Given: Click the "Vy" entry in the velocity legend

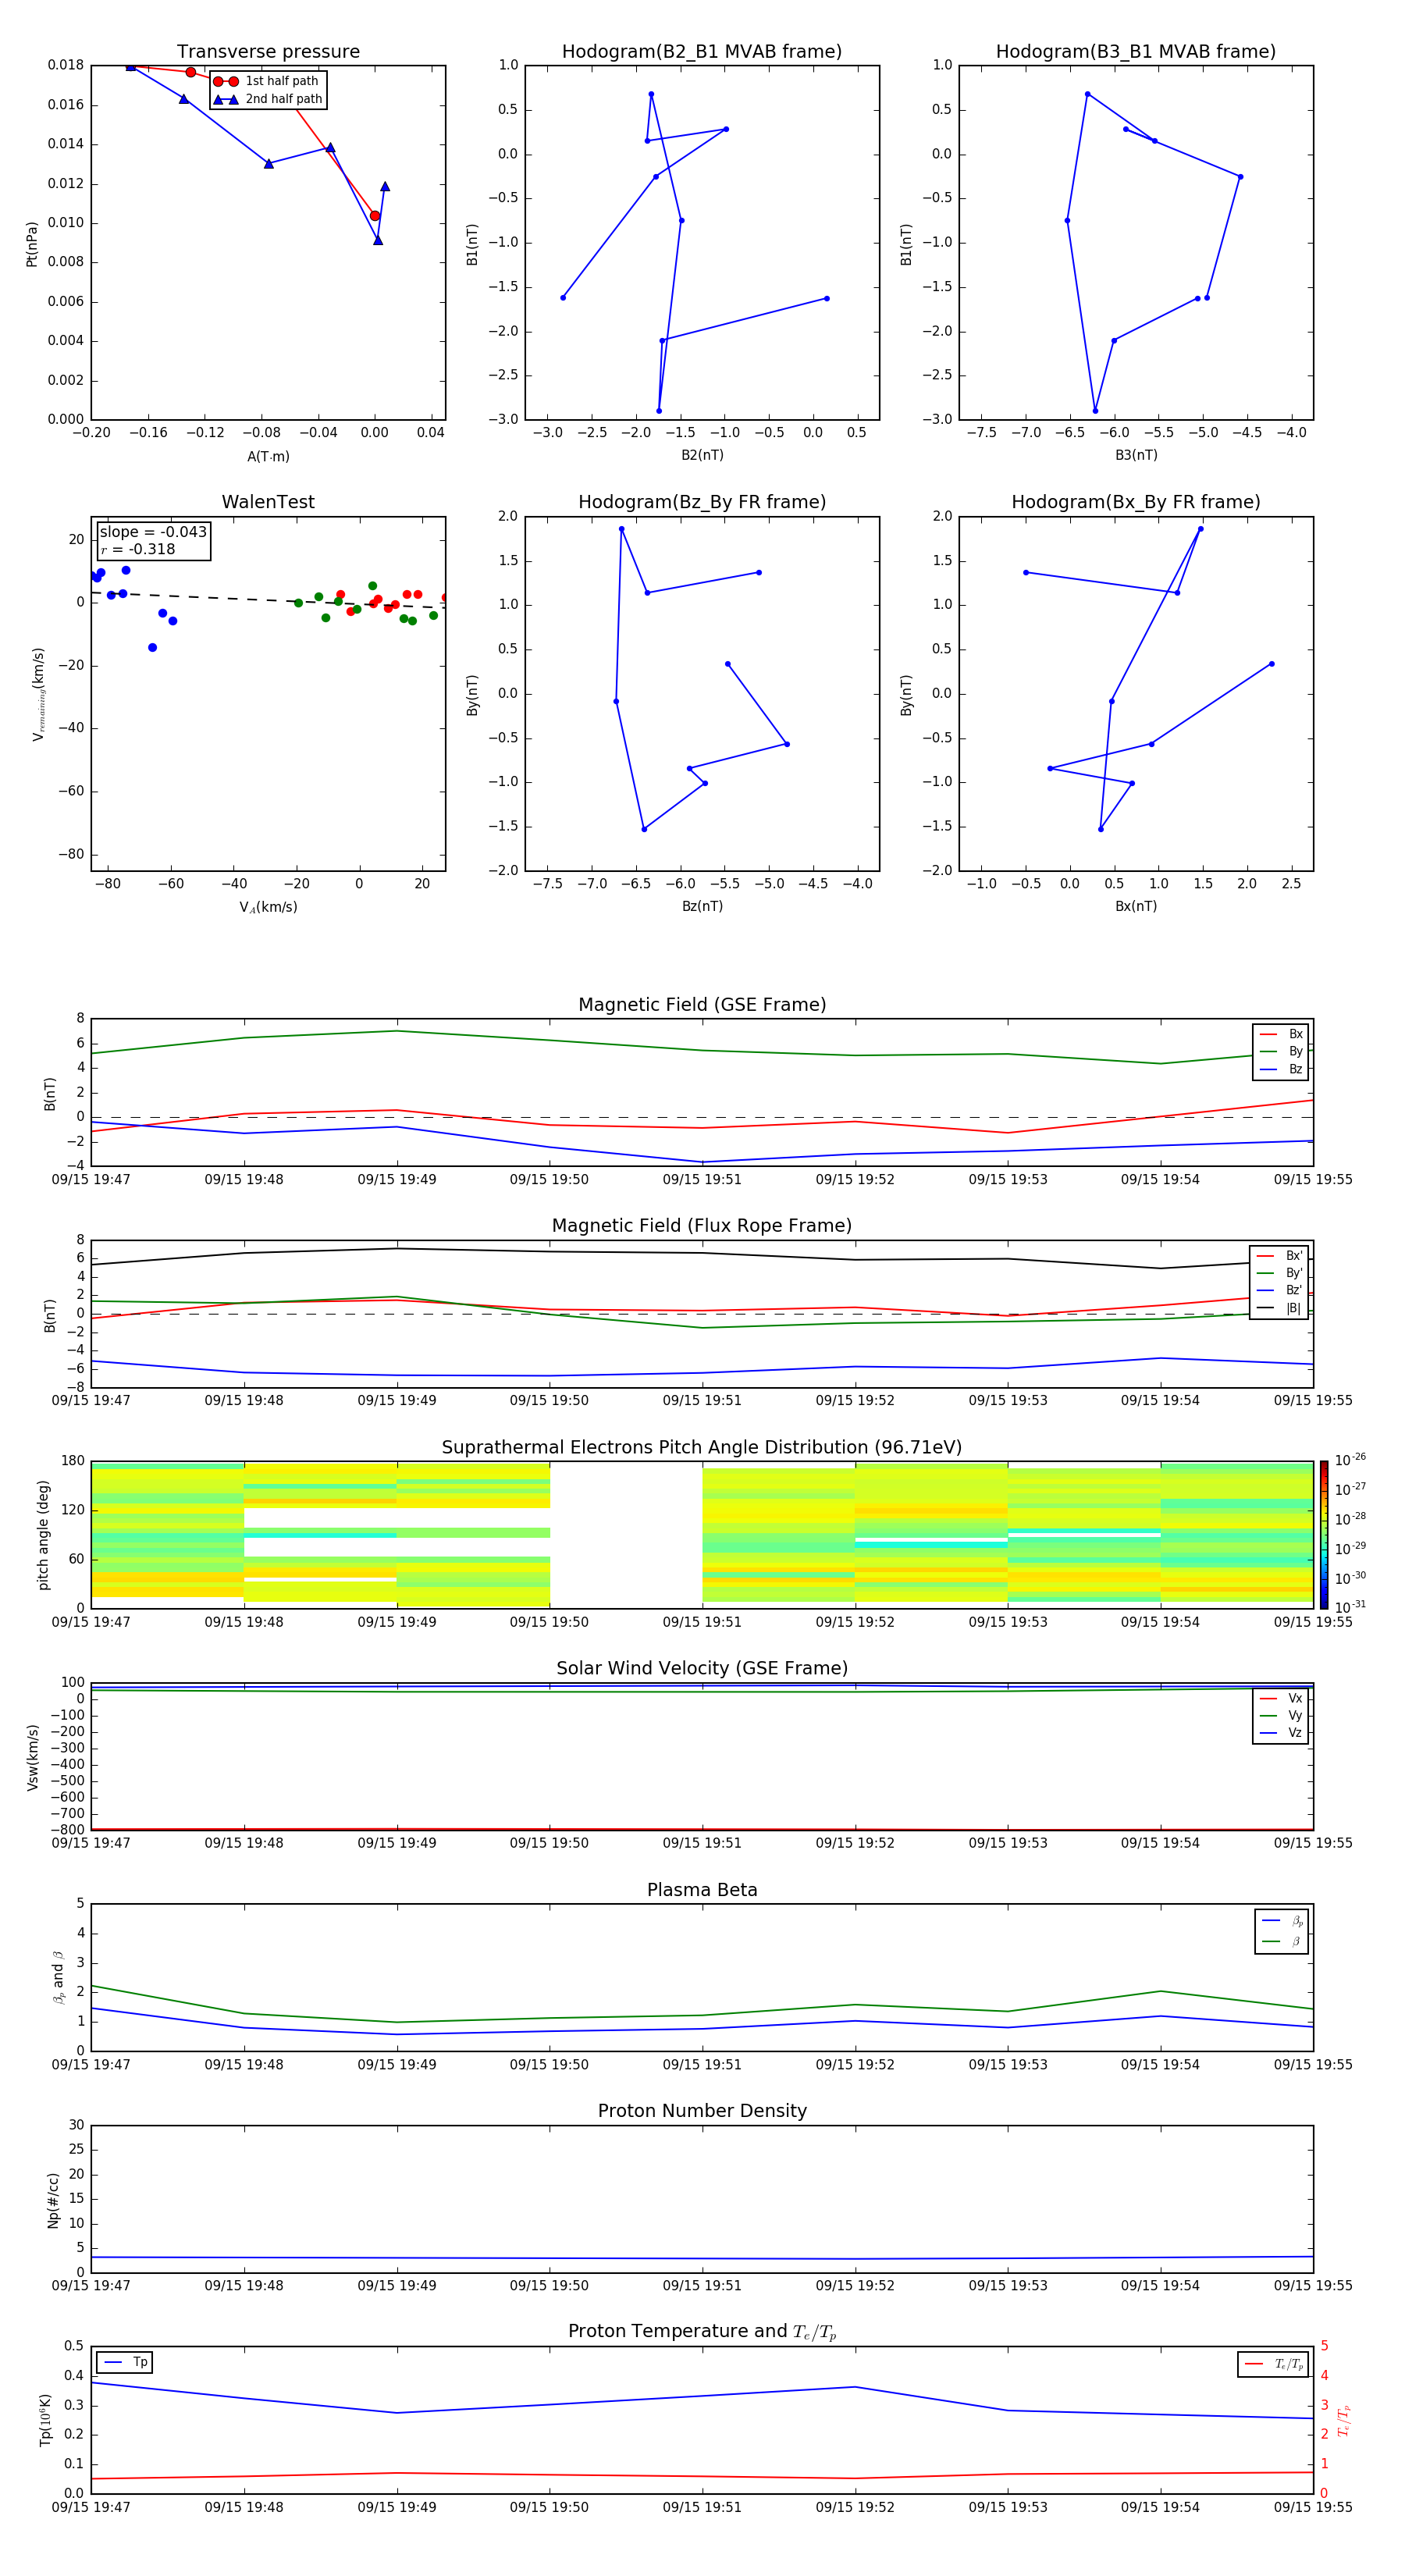Looking at the screenshot, I should click(1281, 1715).
